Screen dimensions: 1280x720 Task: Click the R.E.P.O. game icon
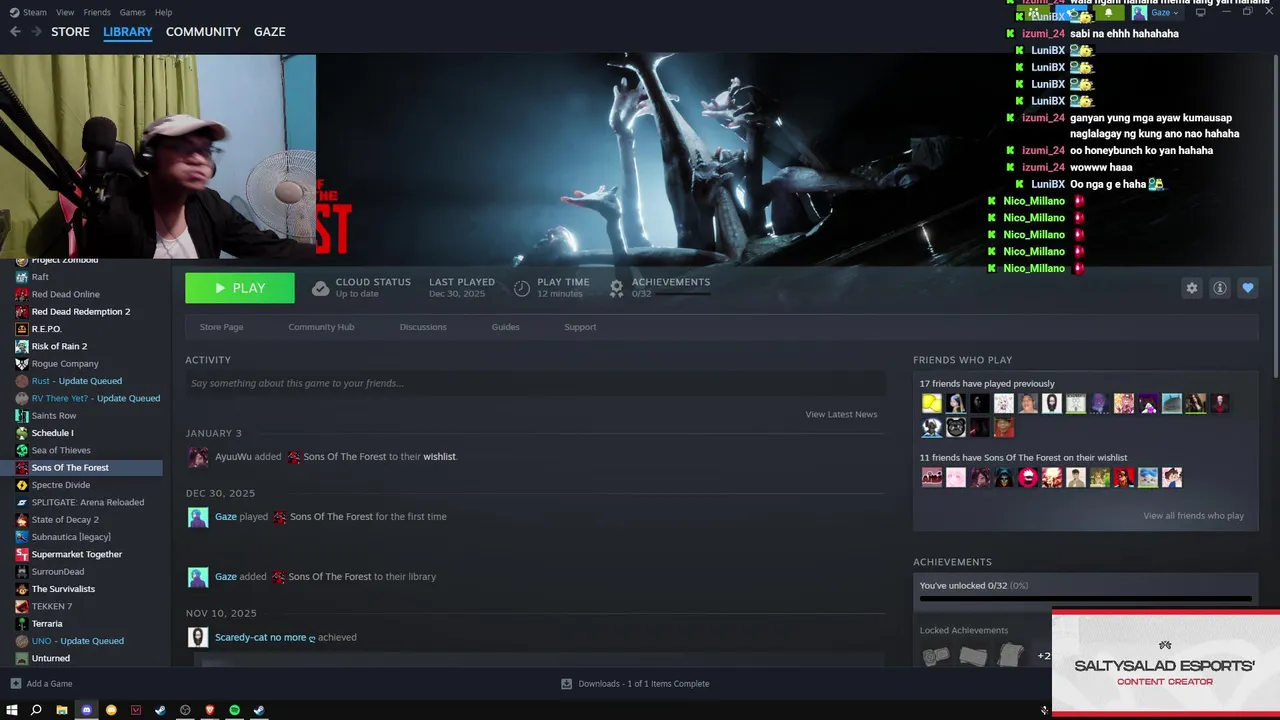(x=22, y=329)
